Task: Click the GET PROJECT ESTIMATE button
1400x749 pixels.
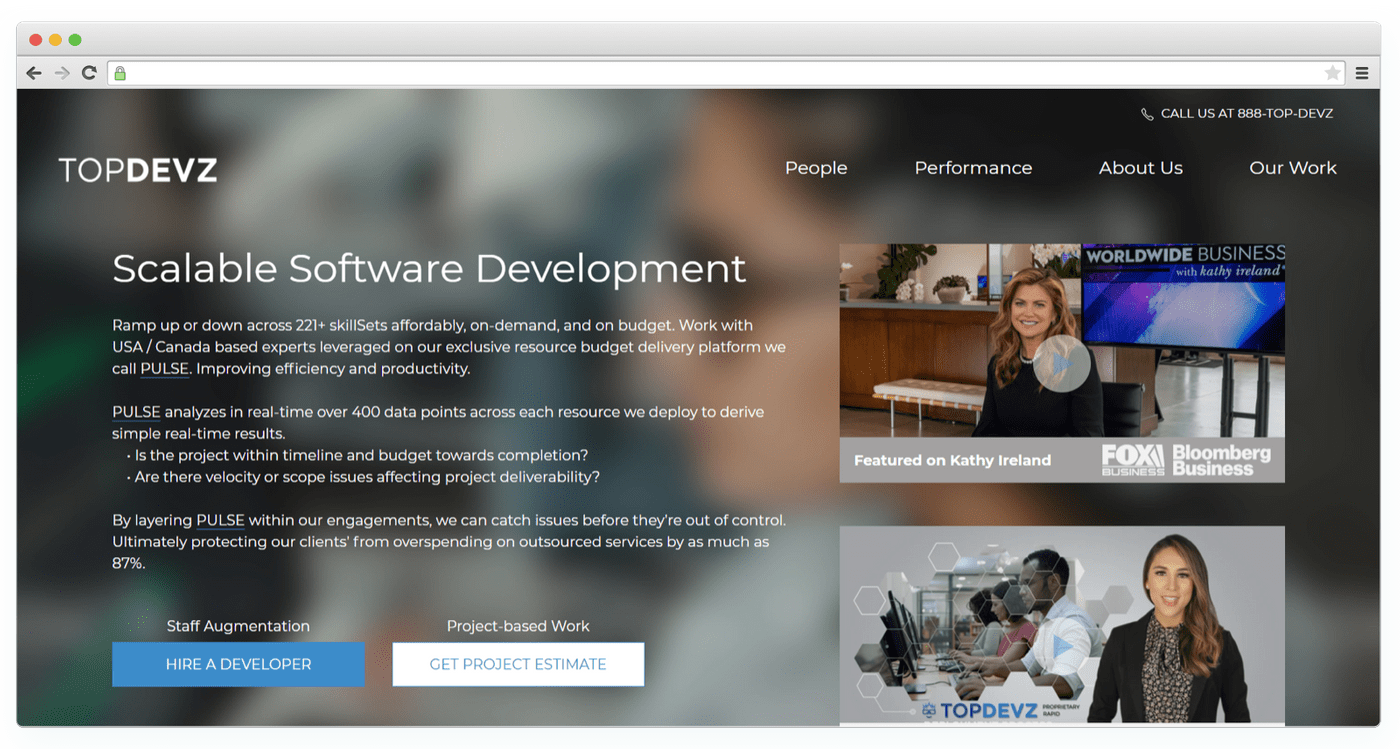Action: click(518, 664)
